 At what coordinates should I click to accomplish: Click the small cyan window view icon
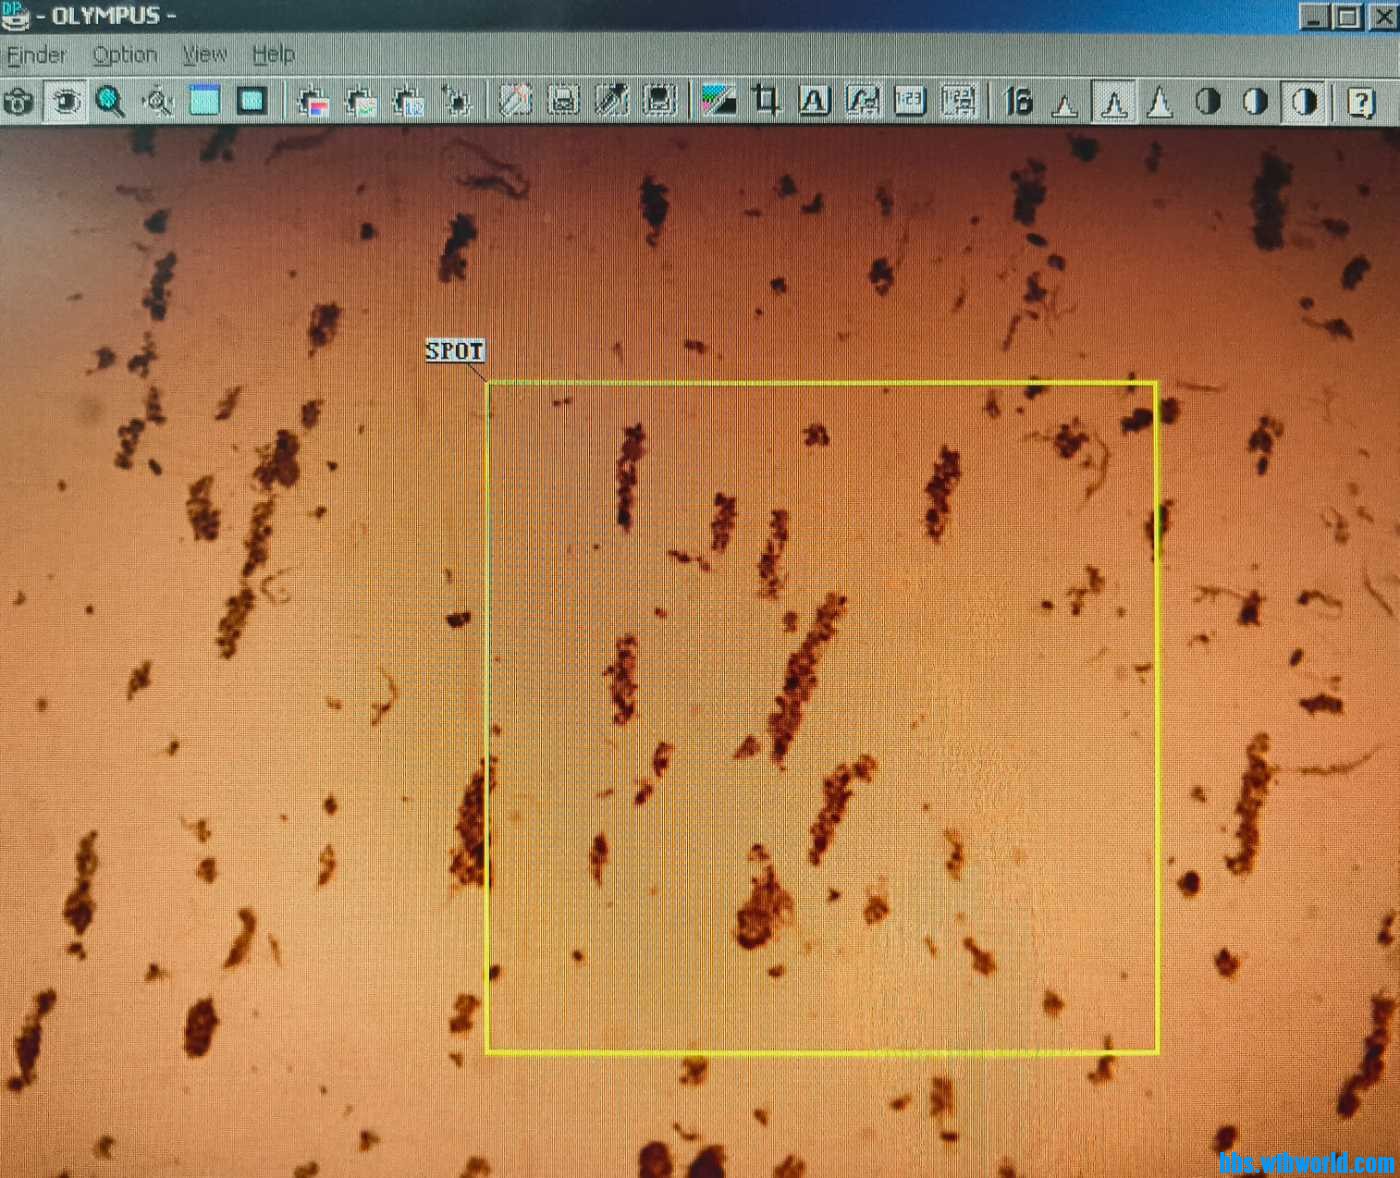205,101
